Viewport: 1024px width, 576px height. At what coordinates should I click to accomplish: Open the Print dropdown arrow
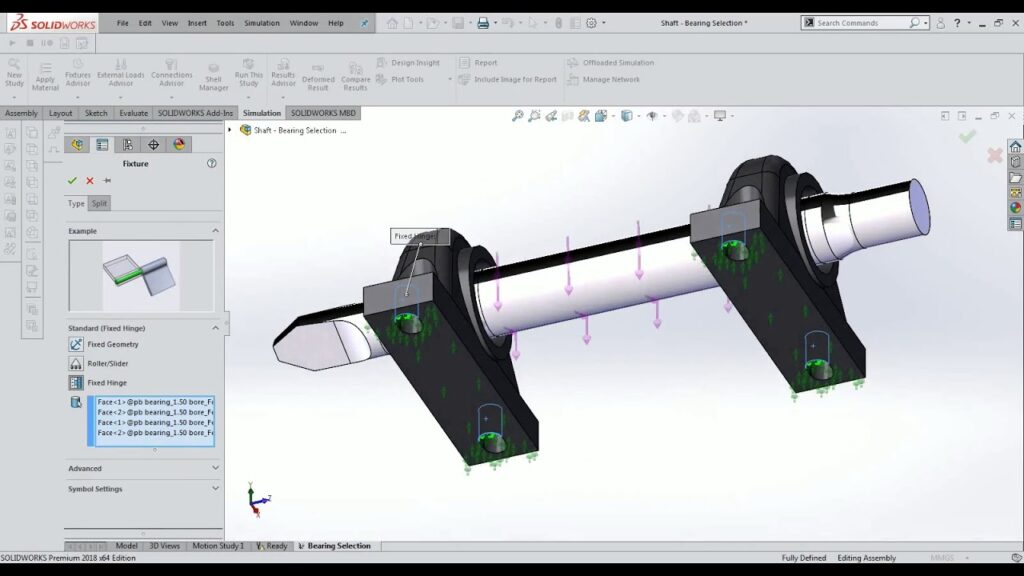click(x=495, y=23)
